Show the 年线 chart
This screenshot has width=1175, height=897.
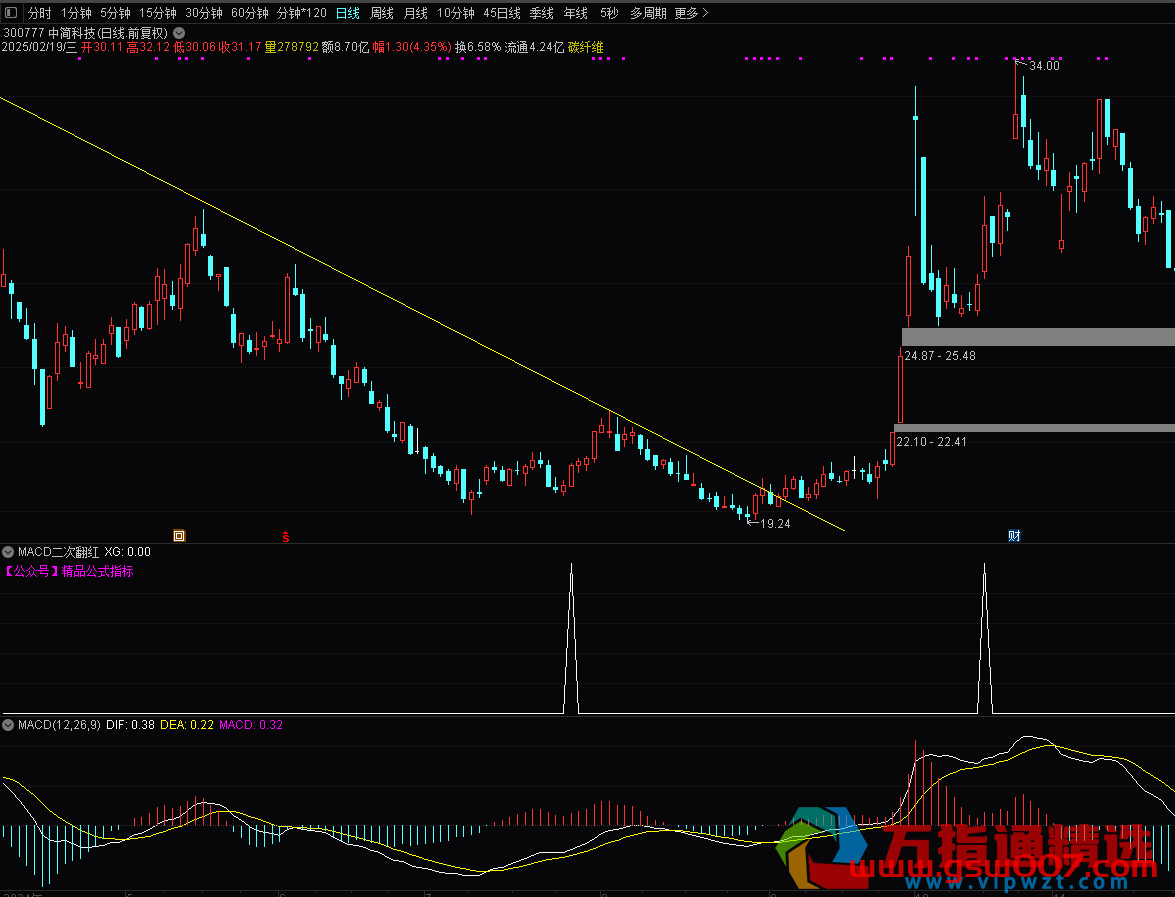click(x=576, y=13)
